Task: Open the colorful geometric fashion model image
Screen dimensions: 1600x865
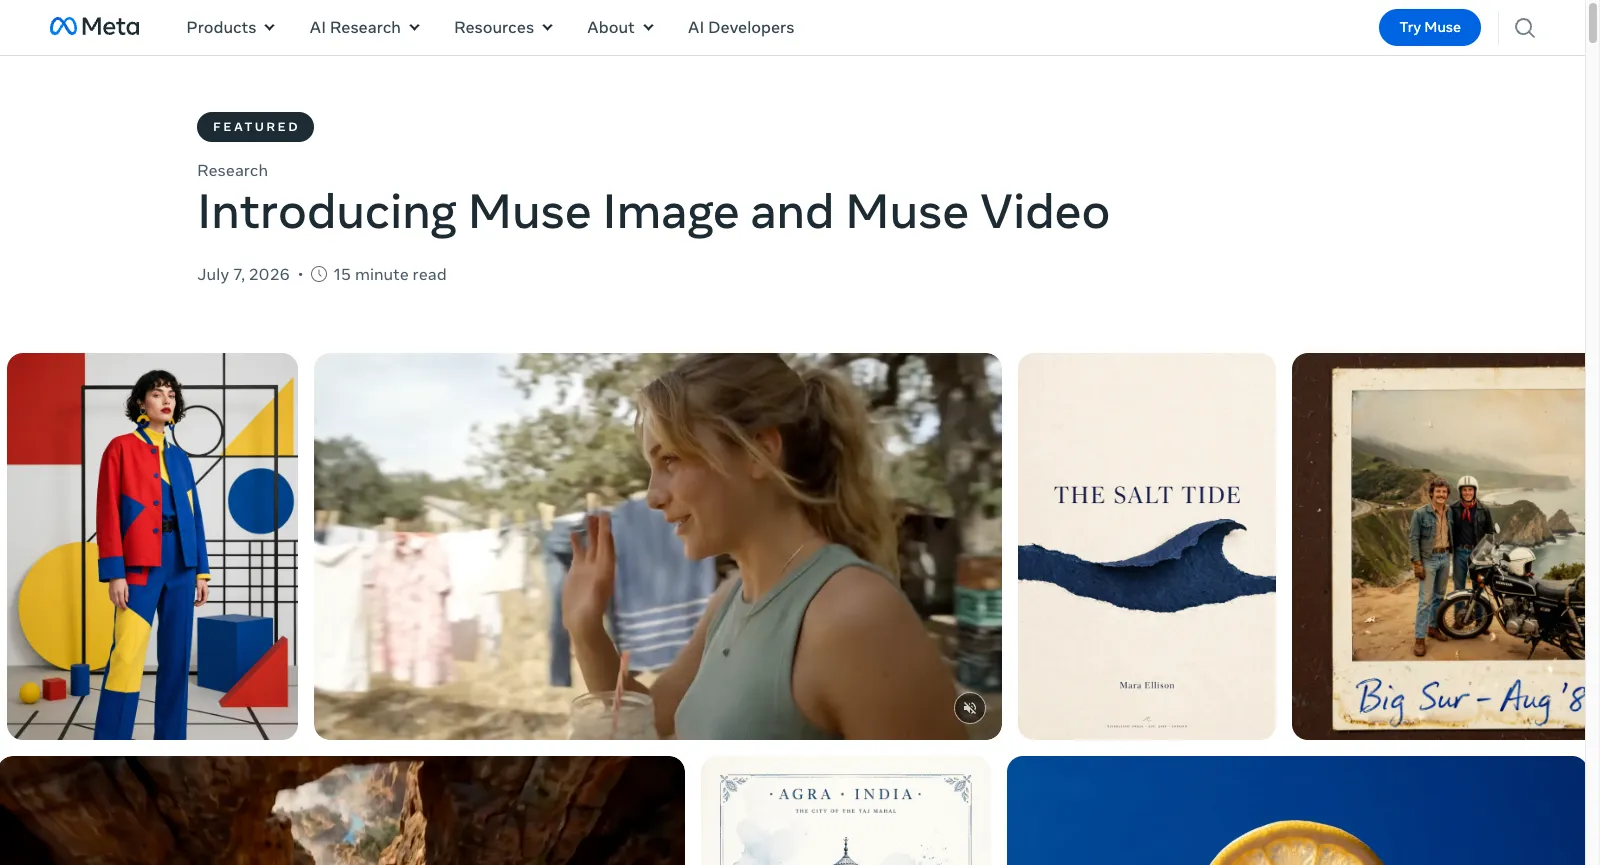Action: [x=152, y=546]
